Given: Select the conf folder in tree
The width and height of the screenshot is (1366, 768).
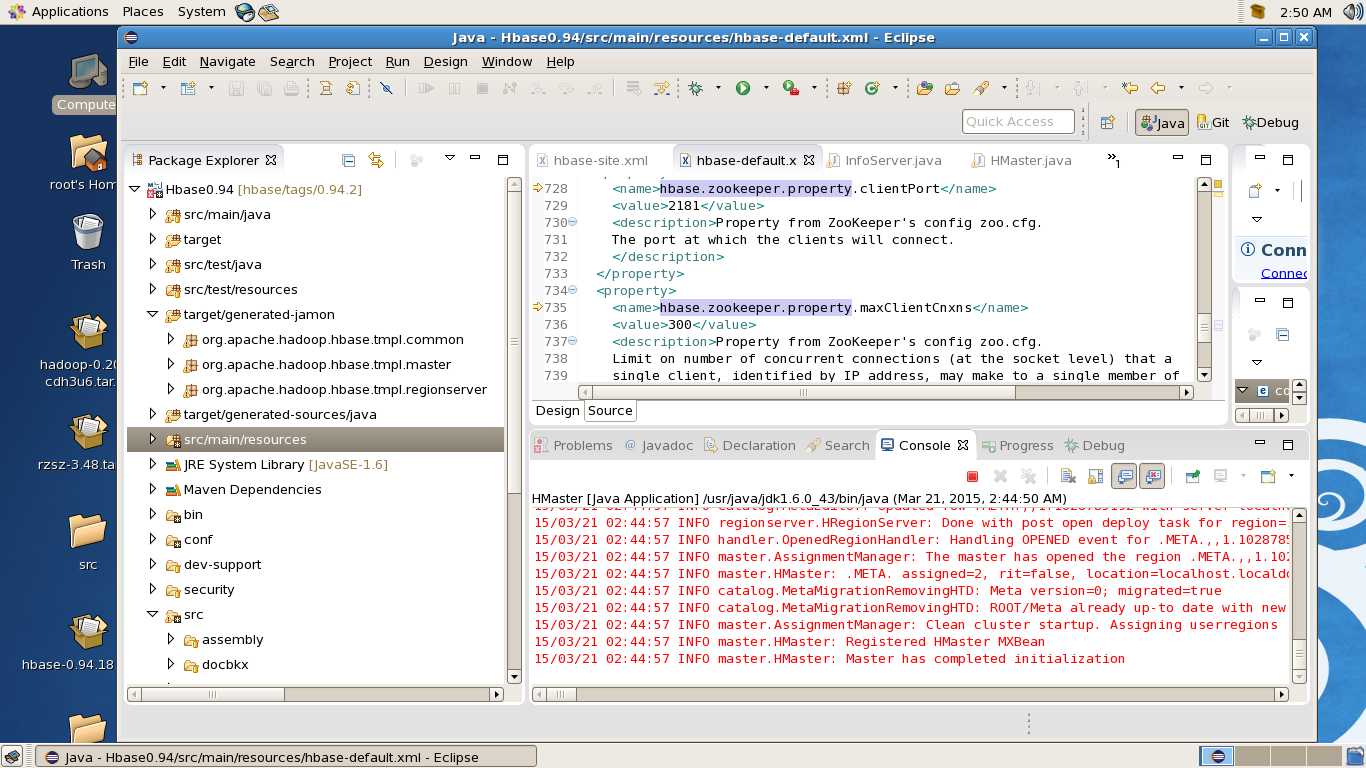Looking at the screenshot, I should click(x=197, y=539).
